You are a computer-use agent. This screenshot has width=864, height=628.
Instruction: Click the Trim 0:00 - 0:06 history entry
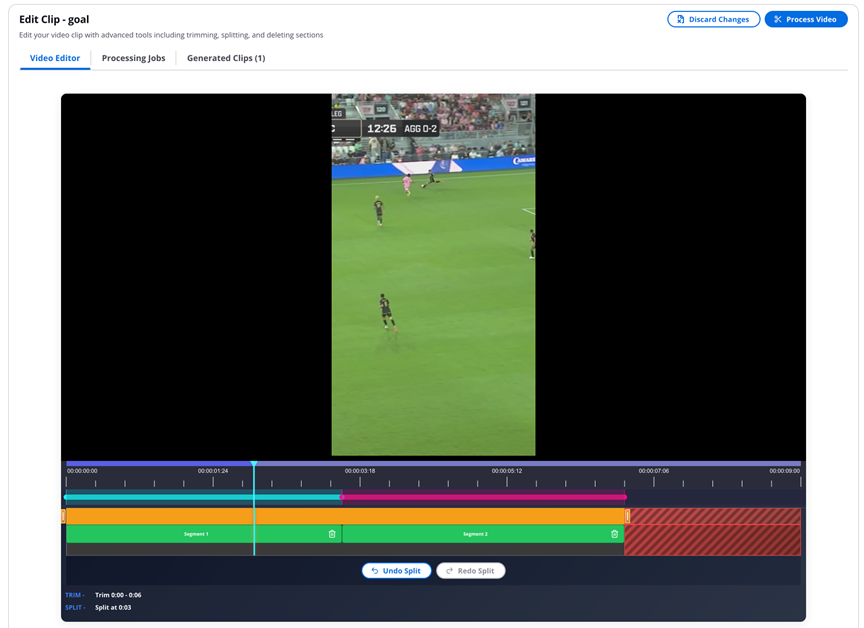click(x=120, y=594)
